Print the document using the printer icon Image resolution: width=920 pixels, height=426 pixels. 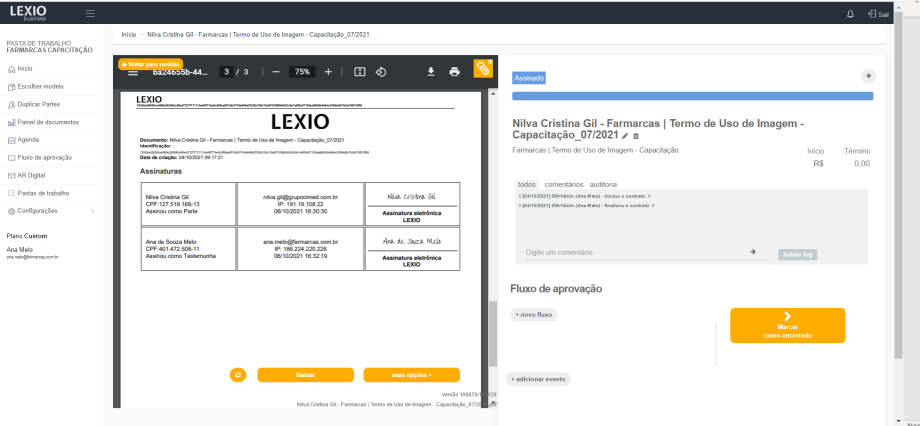(x=455, y=72)
